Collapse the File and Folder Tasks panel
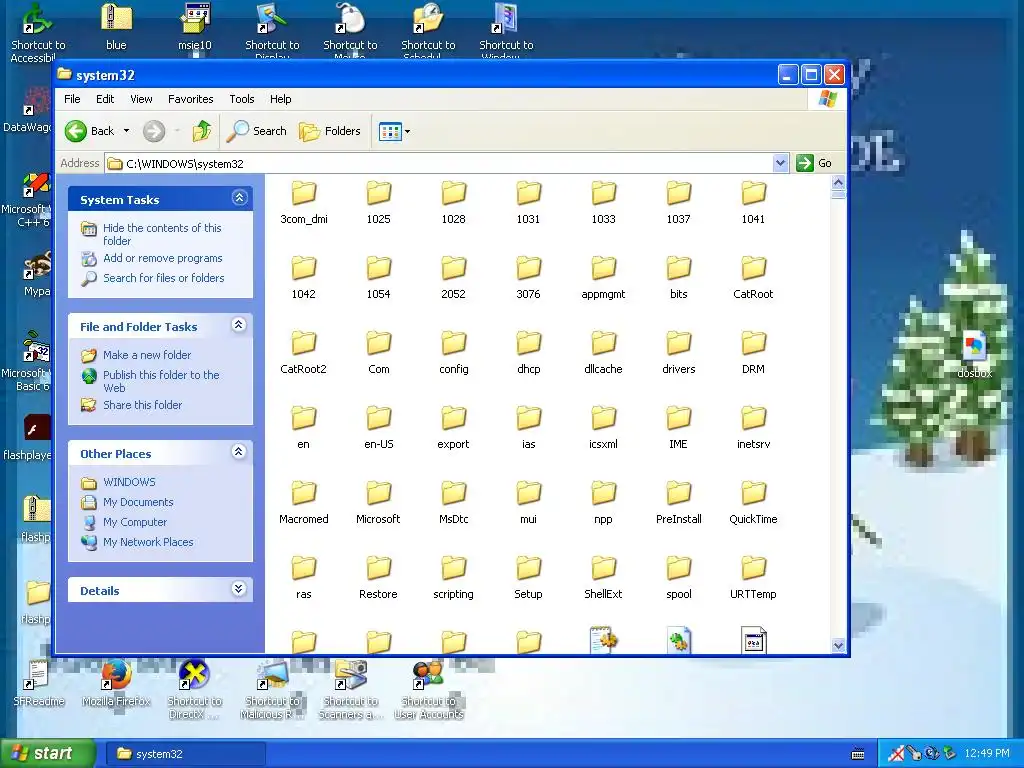Image resolution: width=1024 pixels, height=768 pixels. [239, 325]
